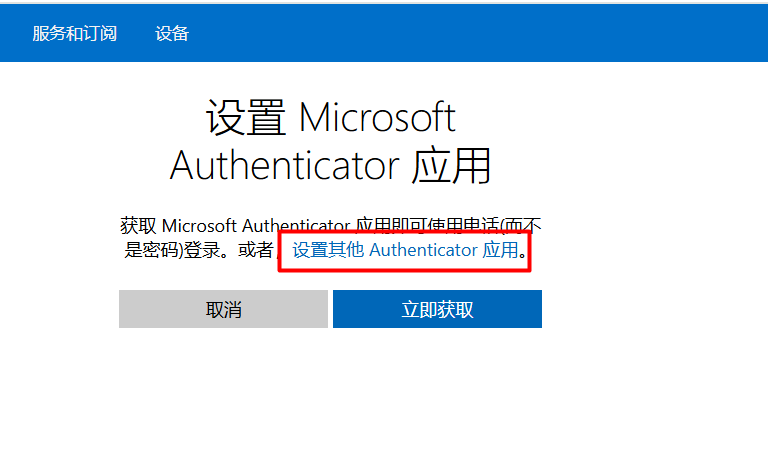768x468 pixels.
Task: Click the 设置 characters in the heading
Action: [246, 117]
